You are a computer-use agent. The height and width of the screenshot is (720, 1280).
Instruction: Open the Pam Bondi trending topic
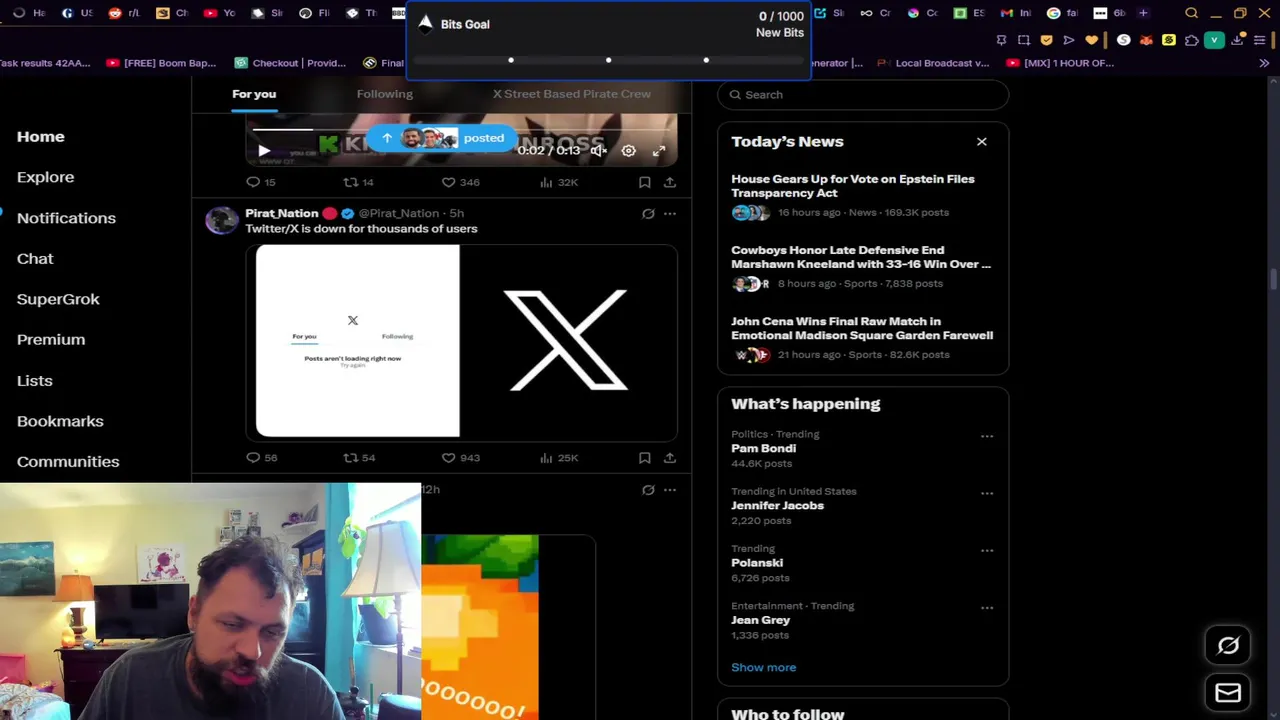763,448
